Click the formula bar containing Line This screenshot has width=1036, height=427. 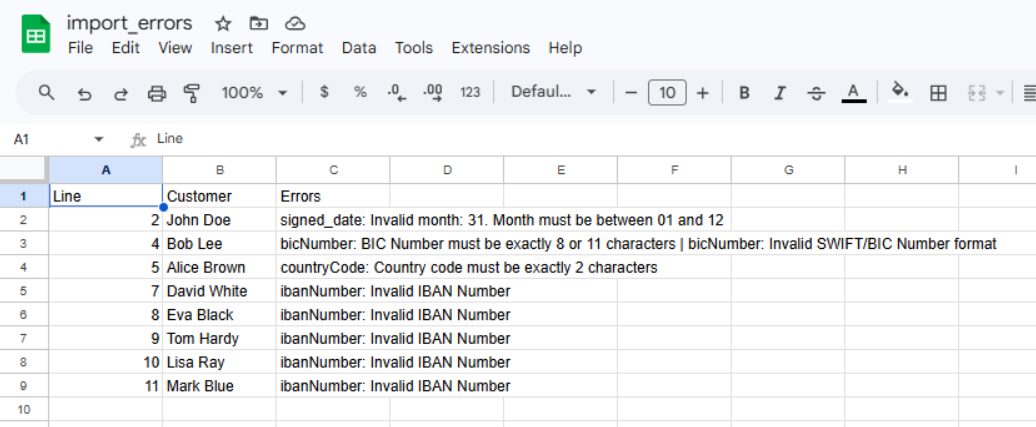coord(595,139)
